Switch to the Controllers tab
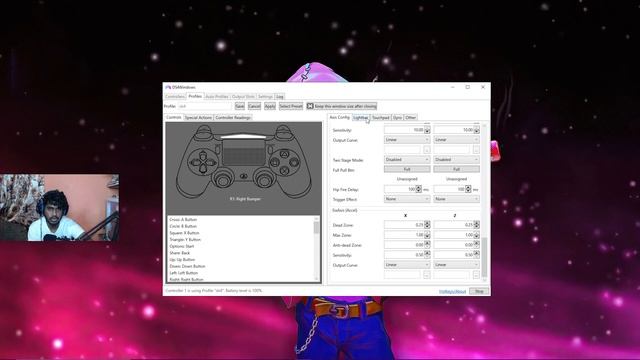640x360 pixels. [175, 97]
